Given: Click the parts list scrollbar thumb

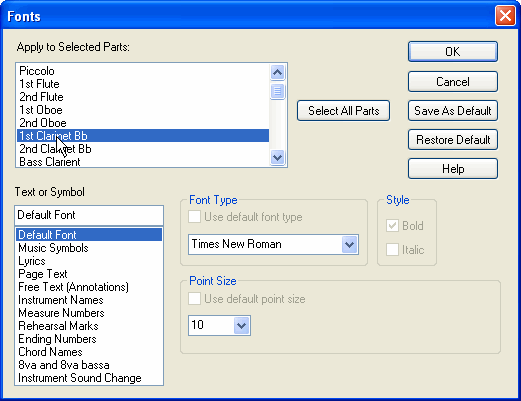Looking at the screenshot, I should point(277,91).
